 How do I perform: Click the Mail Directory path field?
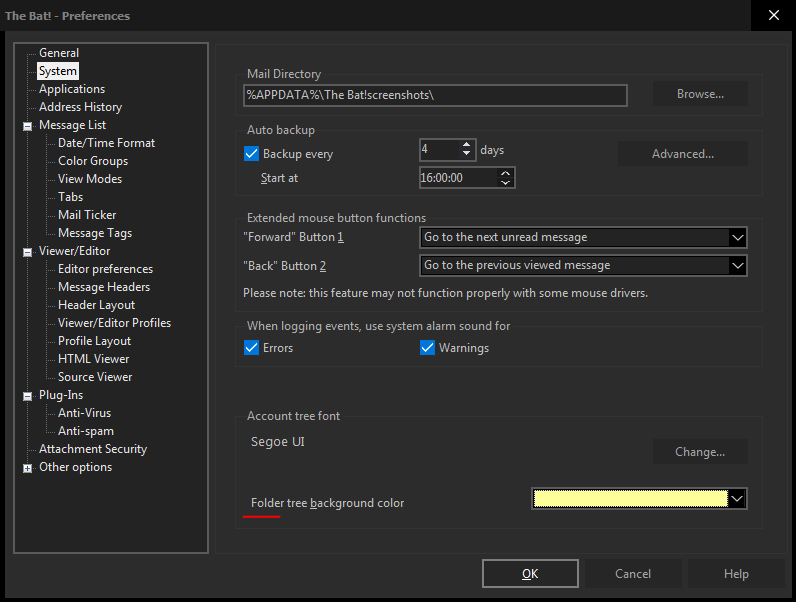tap(436, 95)
